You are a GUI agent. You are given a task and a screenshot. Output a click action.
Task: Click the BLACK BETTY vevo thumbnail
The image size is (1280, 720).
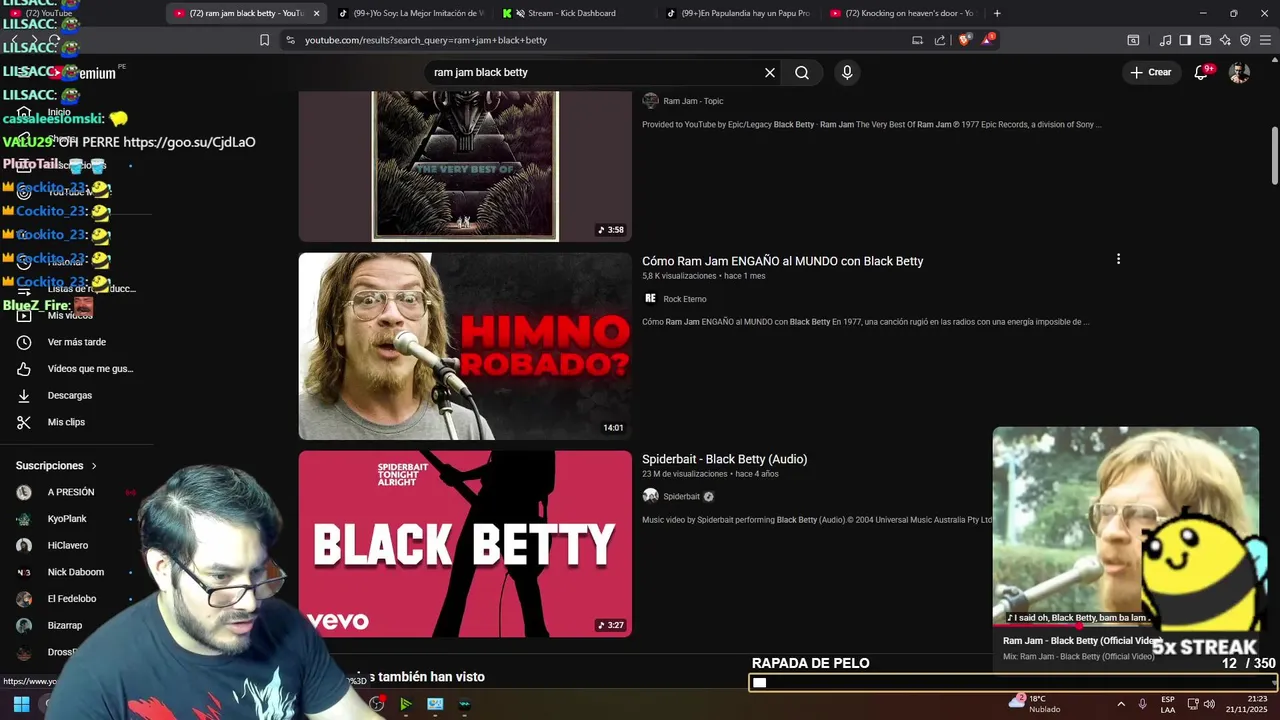tap(465, 544)
